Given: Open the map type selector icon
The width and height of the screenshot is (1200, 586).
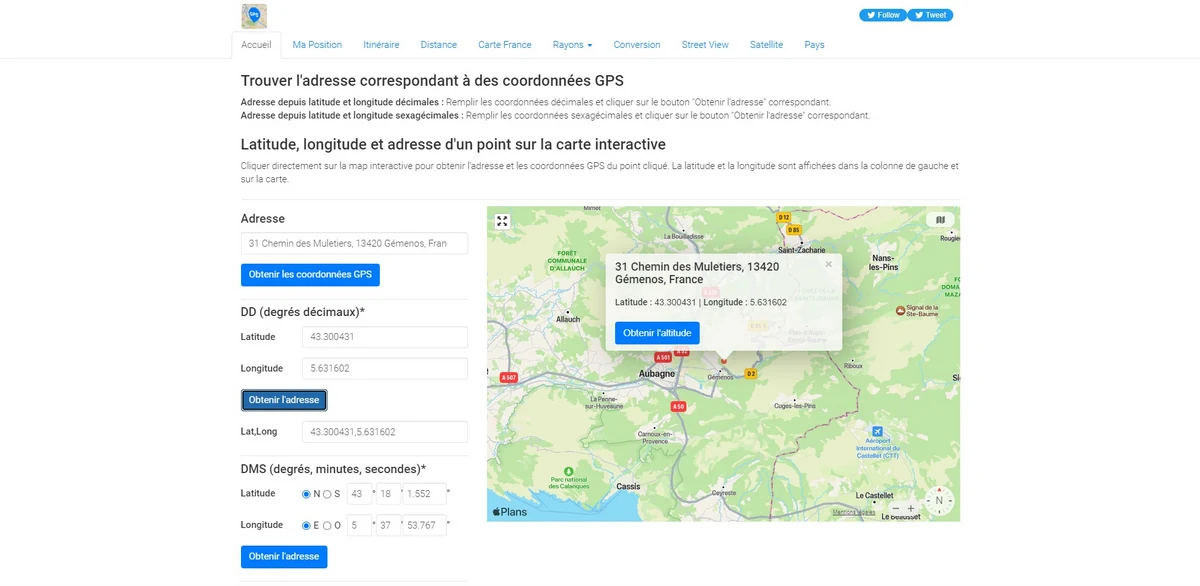Looking at the screenshot, I should tap(939, 219).
